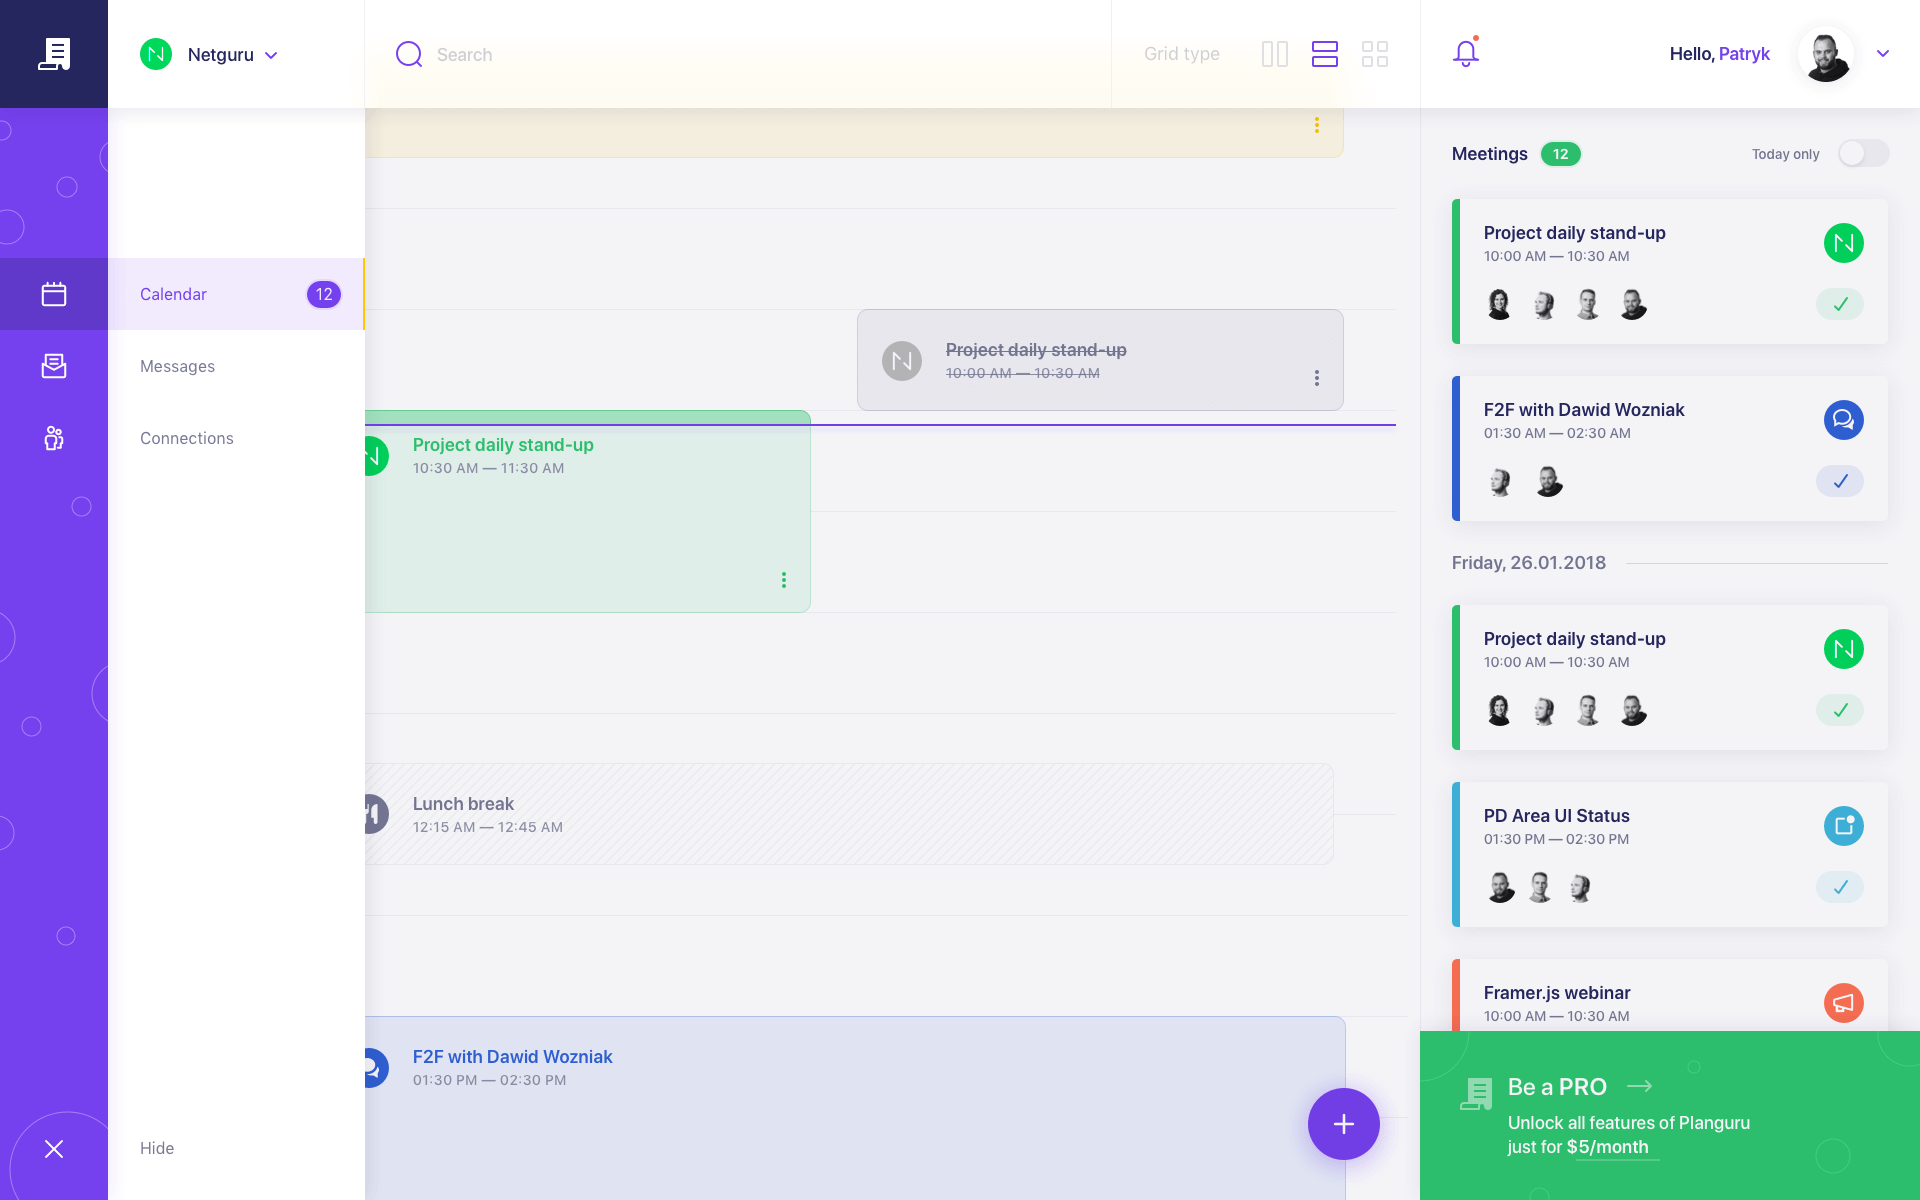Open Connections people icon in sidebar
The image size is (1920, 1200).
click(x=54, y=438)
